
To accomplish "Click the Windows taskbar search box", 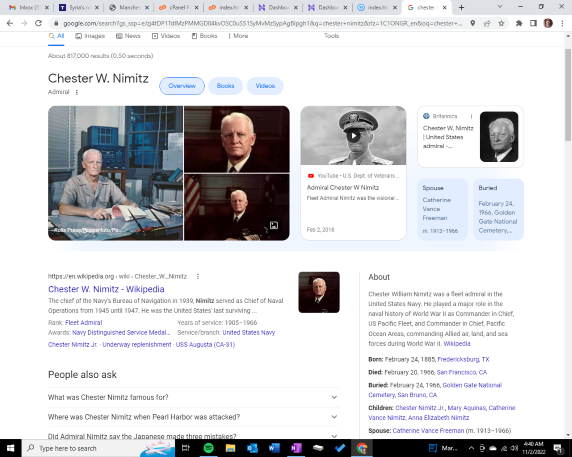I will click(98, 448).
